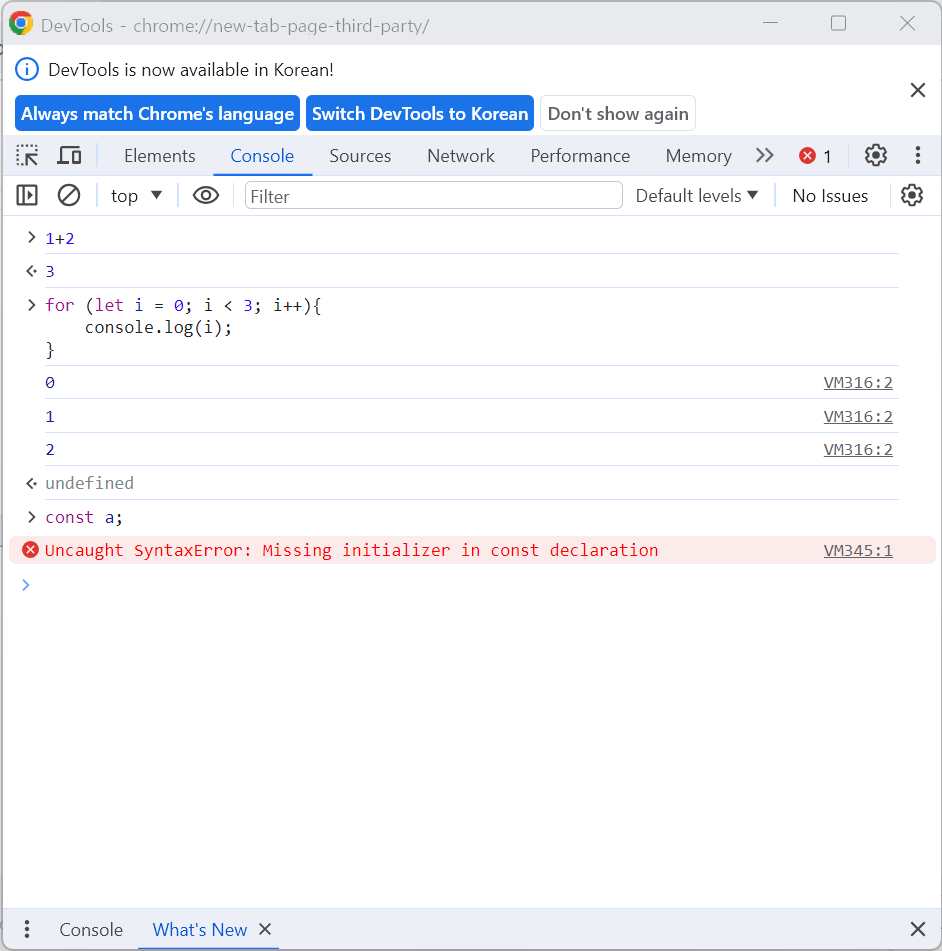Open the three-dot customize DevTools menu
942x951 pixels.
918,155
